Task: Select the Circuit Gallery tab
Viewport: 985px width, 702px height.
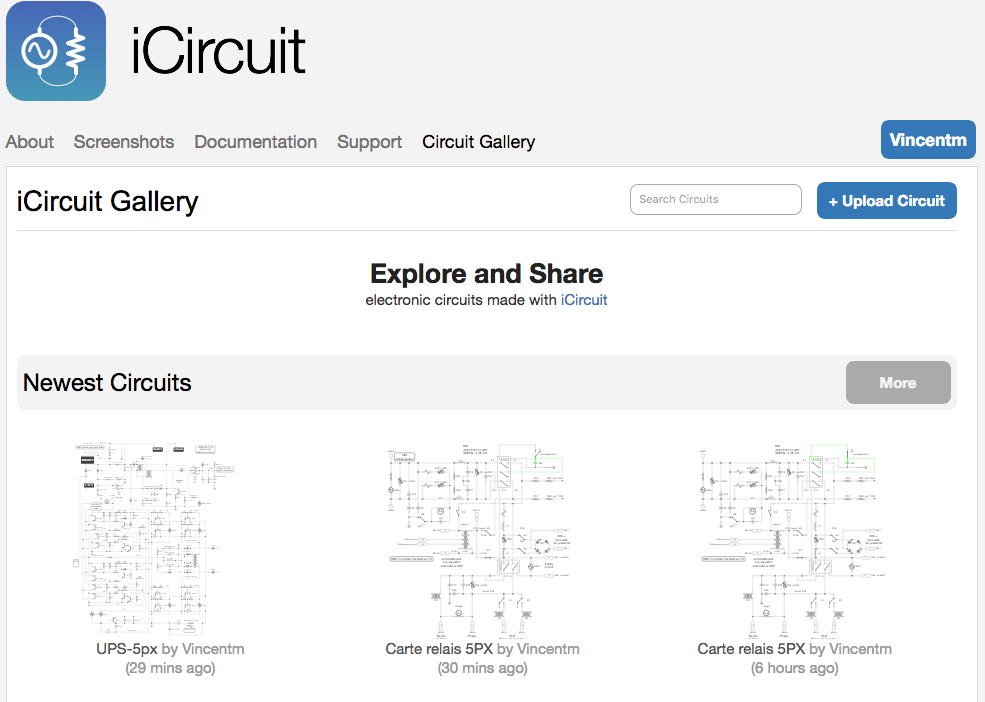Action: pyautogui.click(x=479, y=142)
